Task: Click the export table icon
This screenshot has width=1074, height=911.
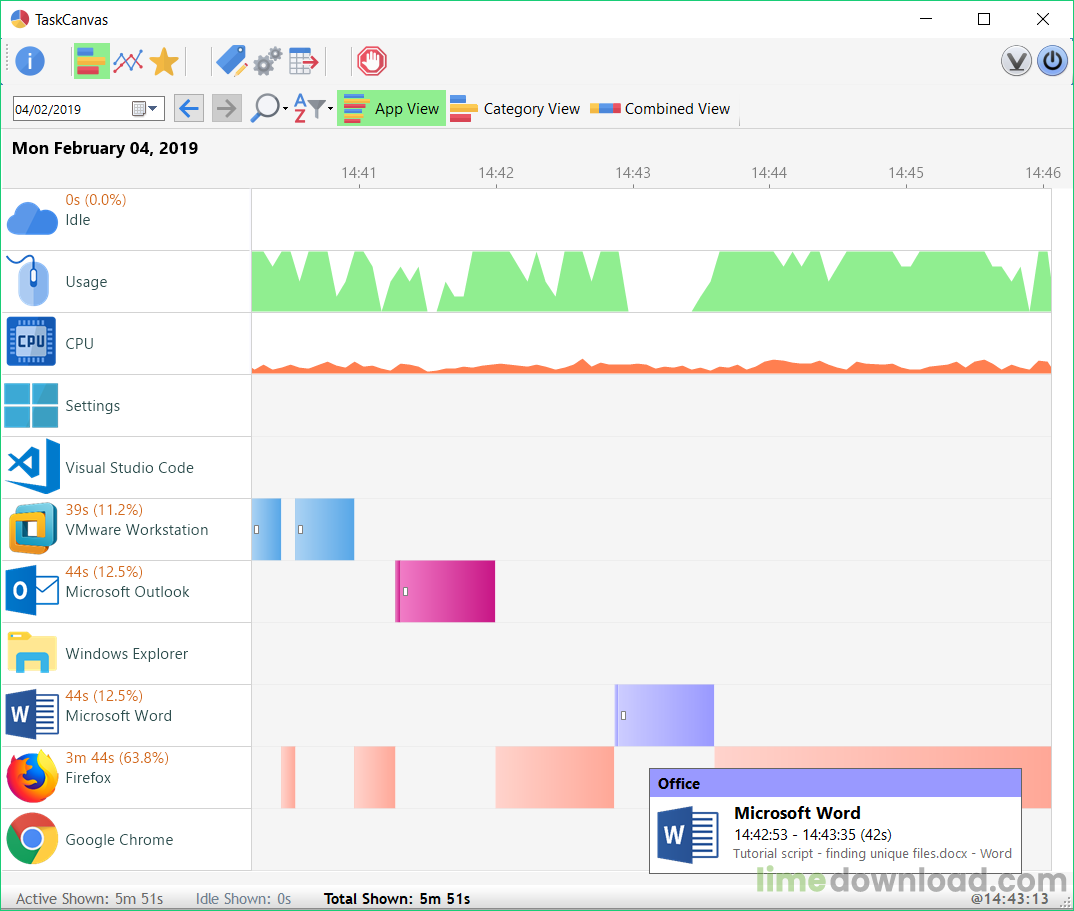Action: 303,62
